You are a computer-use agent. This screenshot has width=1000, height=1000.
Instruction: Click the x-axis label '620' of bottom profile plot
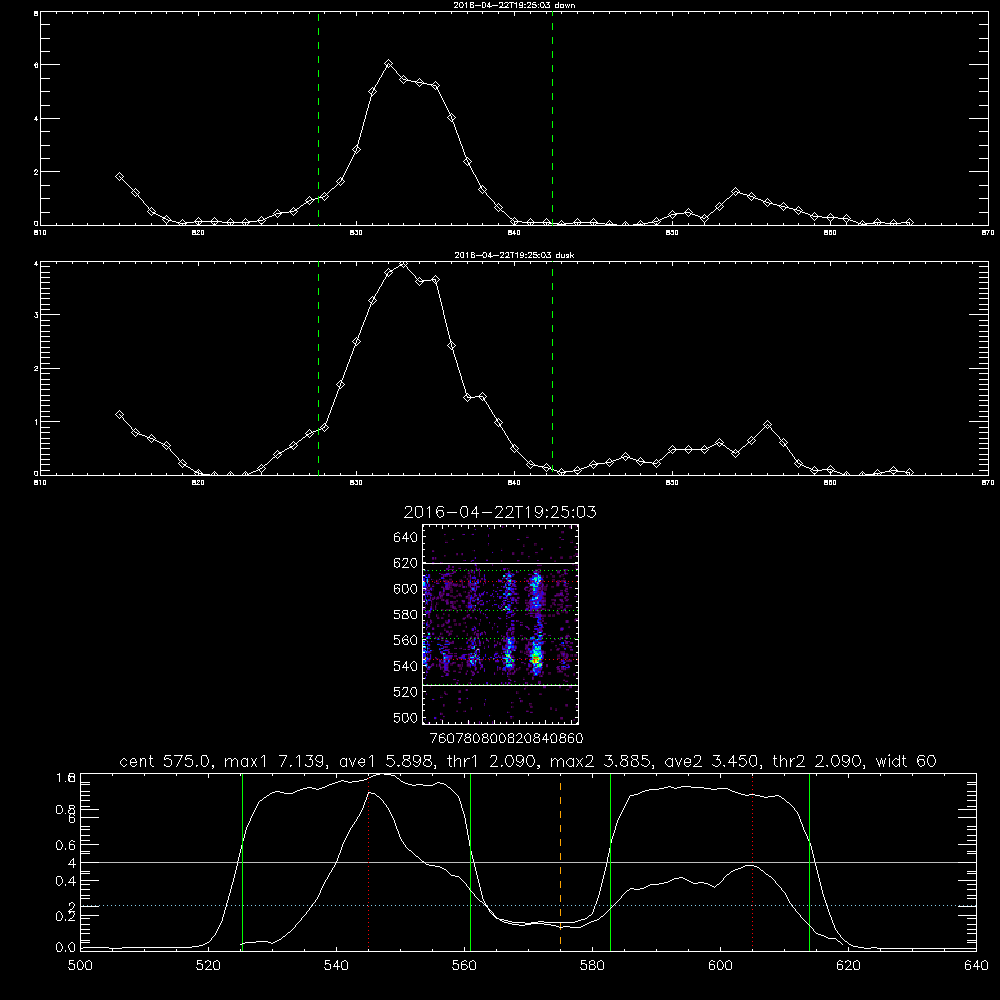[848, 966]
